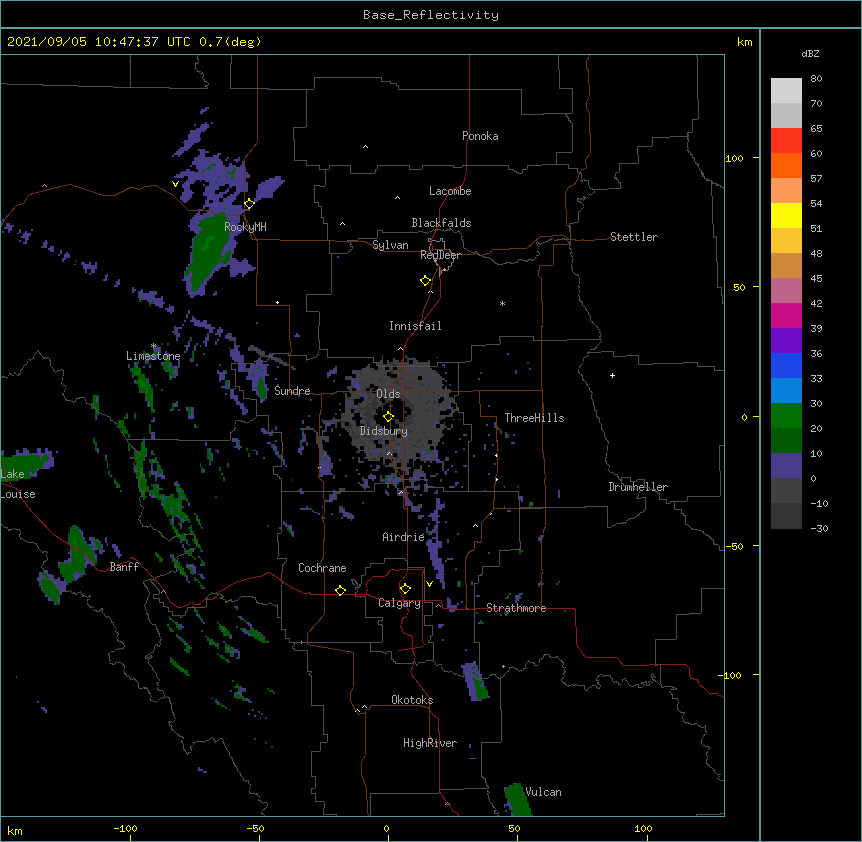Click the ThreeHills city label
Image resolution: width=862 pixels, height=842 pixels.
point(534,418)
